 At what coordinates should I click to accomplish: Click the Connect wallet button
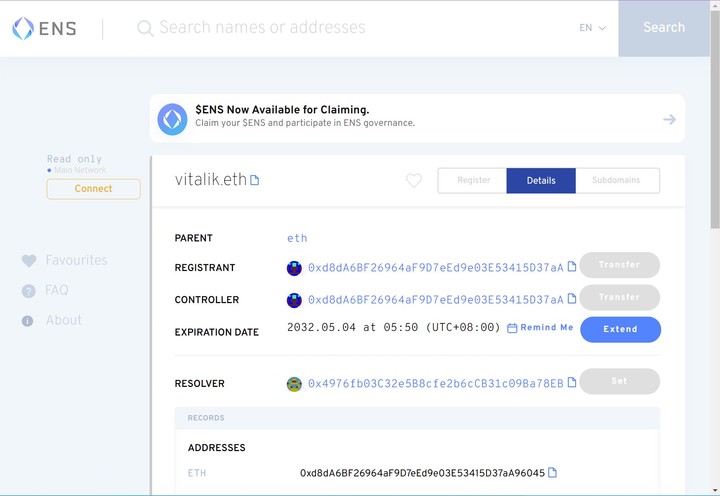[93, 189]
